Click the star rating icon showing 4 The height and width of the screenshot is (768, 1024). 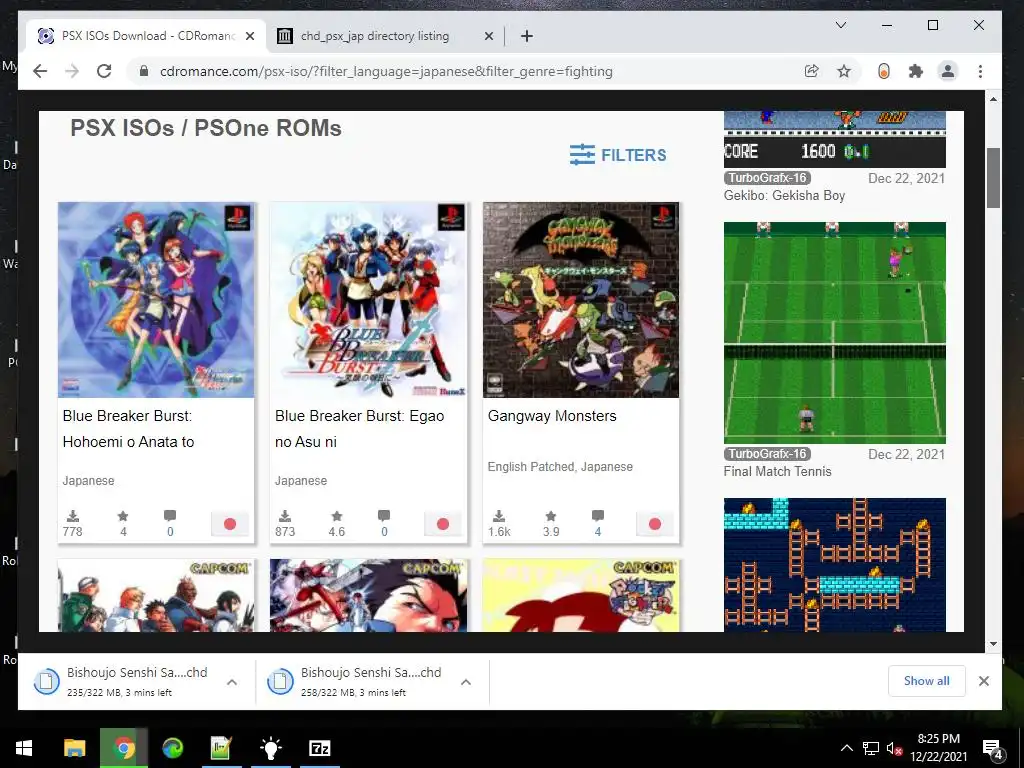click(x=123, y=516)
